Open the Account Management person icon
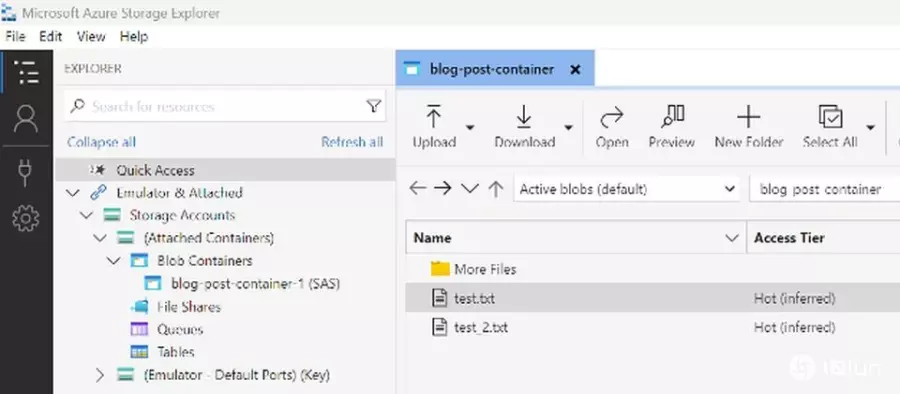 26,119
